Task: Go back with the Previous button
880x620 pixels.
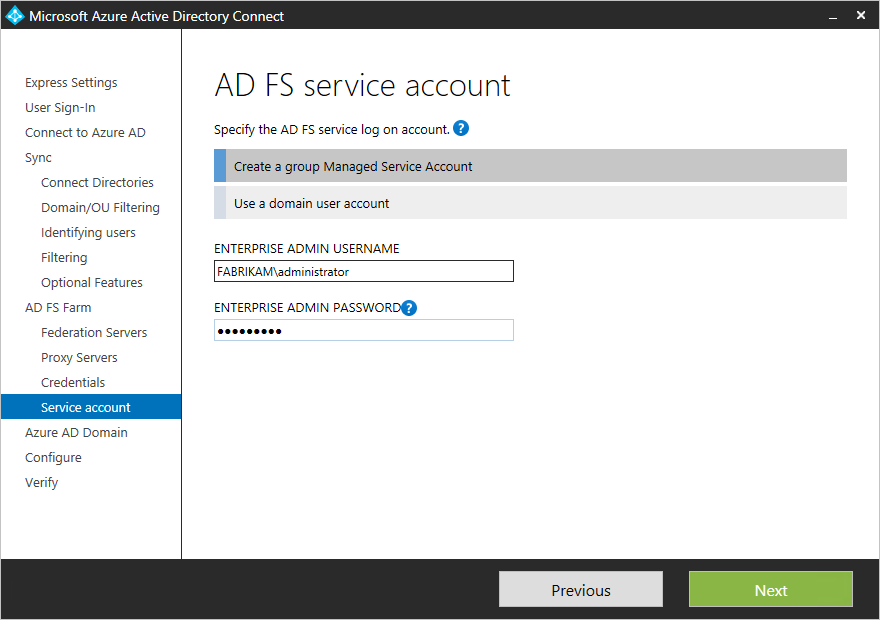Action: [x=581, y=590]
